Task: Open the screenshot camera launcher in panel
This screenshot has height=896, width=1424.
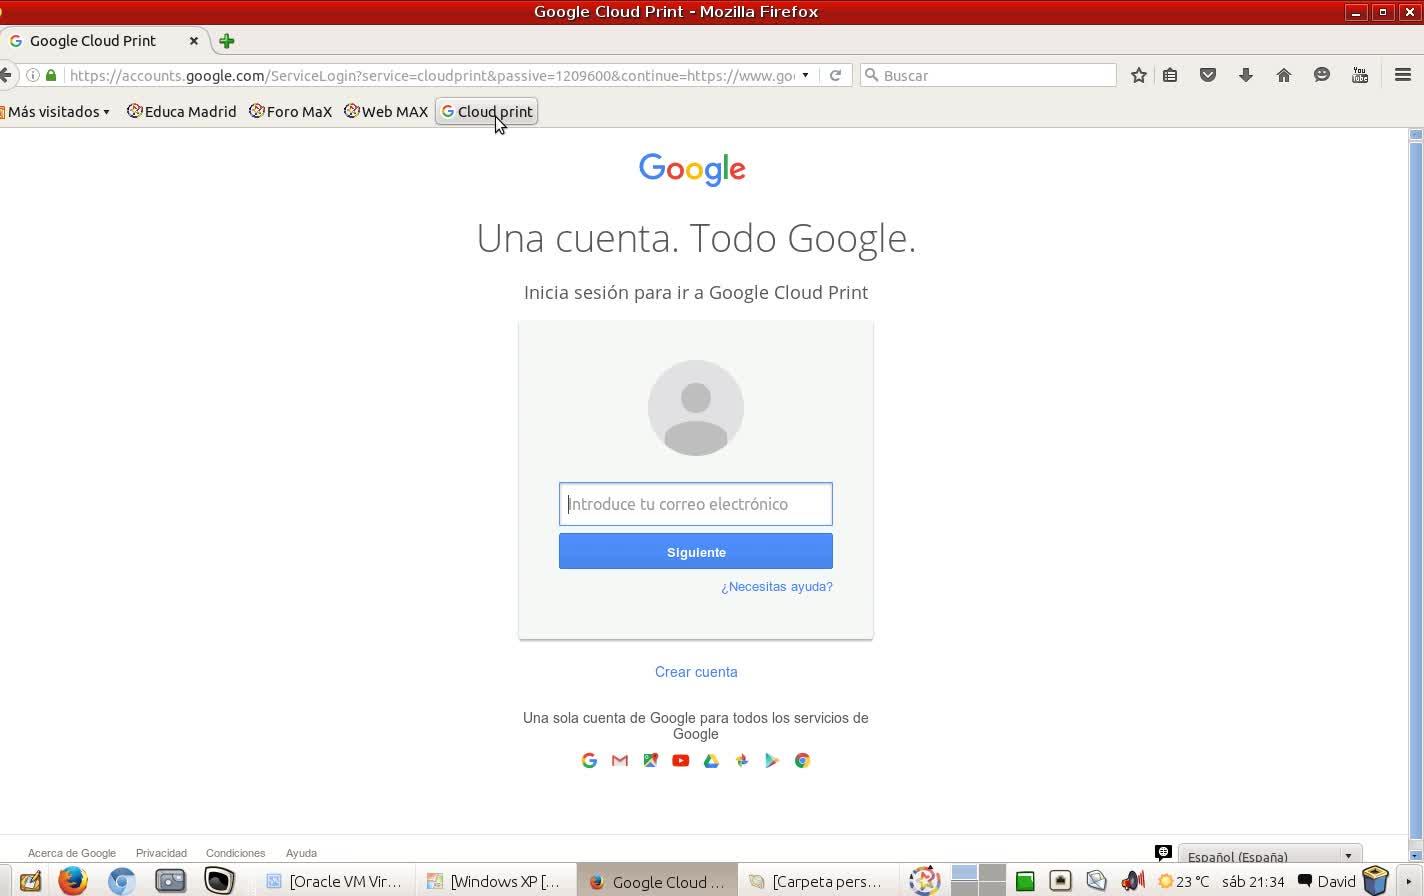Action: click(170, 881)
